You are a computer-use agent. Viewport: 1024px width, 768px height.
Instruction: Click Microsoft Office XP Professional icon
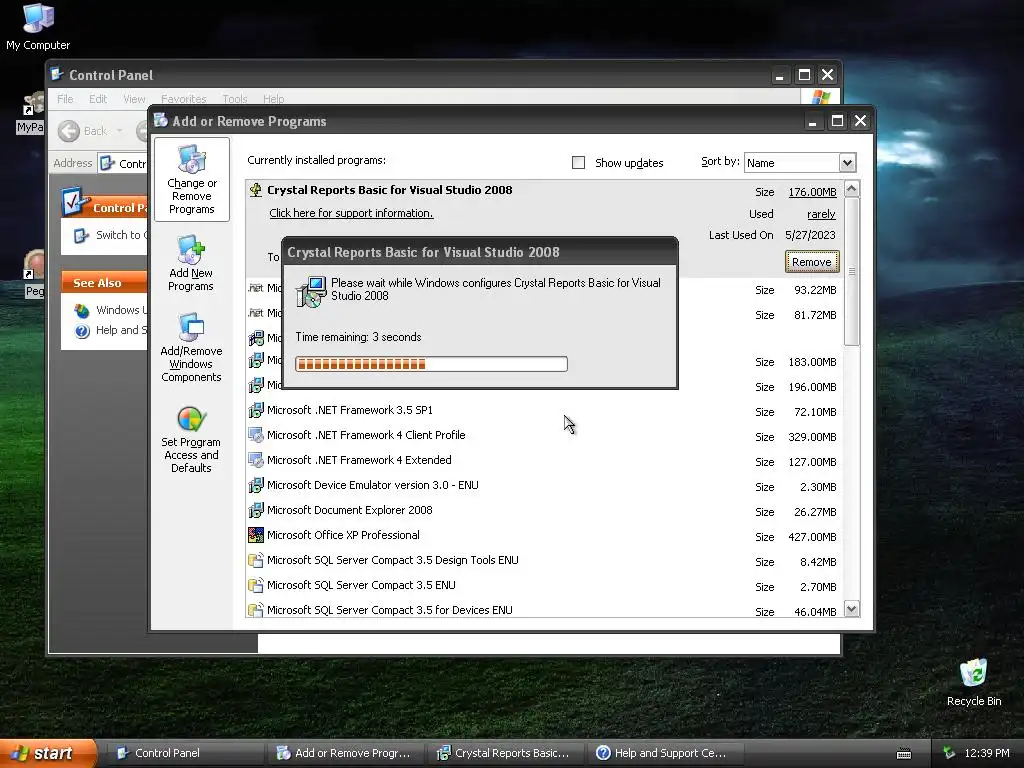(x=256, y=535)
